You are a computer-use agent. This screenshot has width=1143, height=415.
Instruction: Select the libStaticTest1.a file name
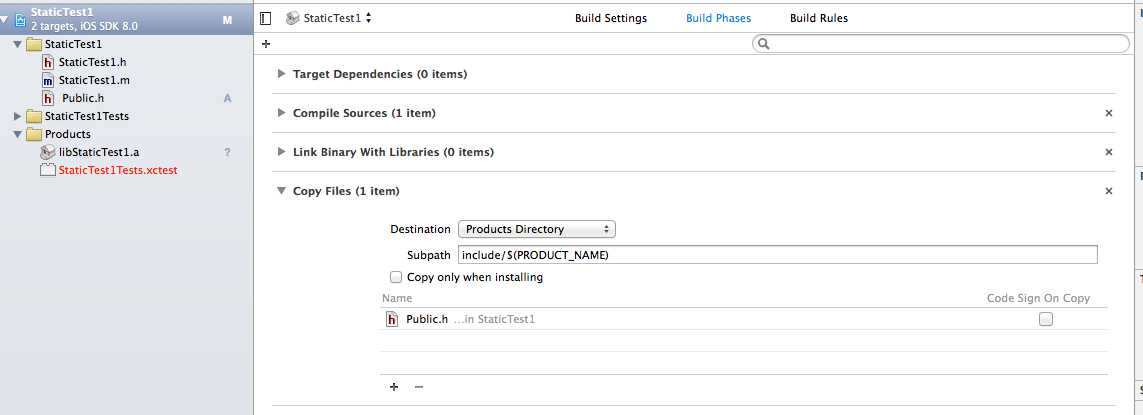coord(99,152)
